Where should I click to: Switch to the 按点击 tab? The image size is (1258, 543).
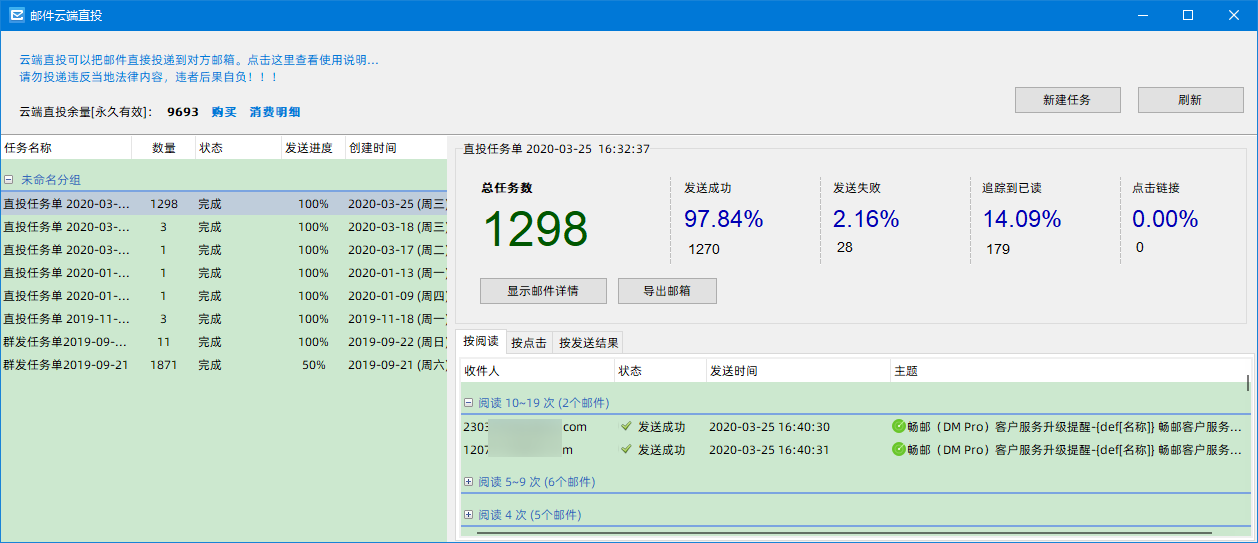[x=529, y=343]
